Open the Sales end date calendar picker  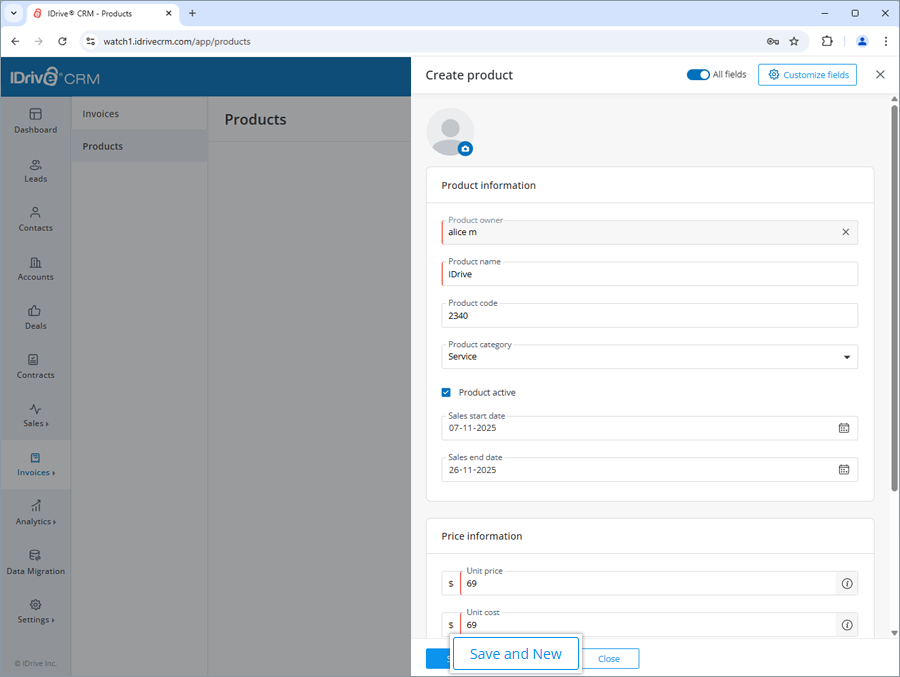click(x=845, y=469)
